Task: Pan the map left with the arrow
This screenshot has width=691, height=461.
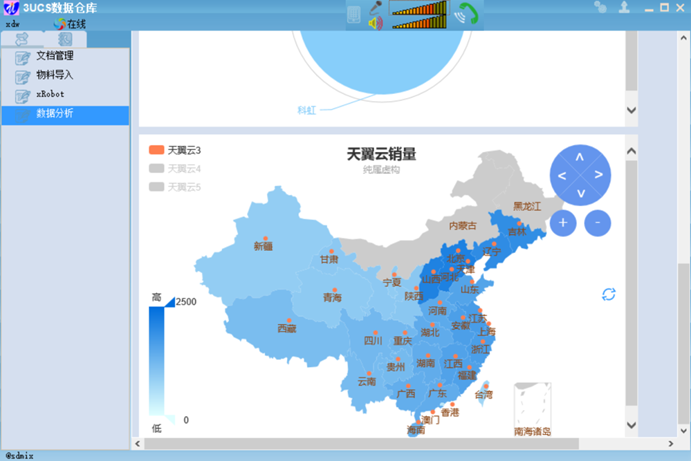Action: click(x=562, y=176)
